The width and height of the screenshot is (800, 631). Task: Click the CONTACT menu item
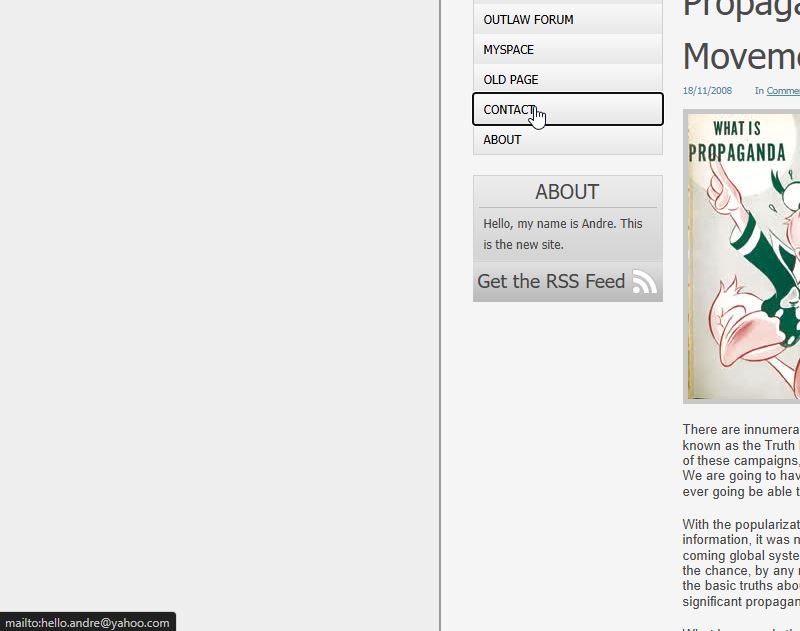(568, 109)
